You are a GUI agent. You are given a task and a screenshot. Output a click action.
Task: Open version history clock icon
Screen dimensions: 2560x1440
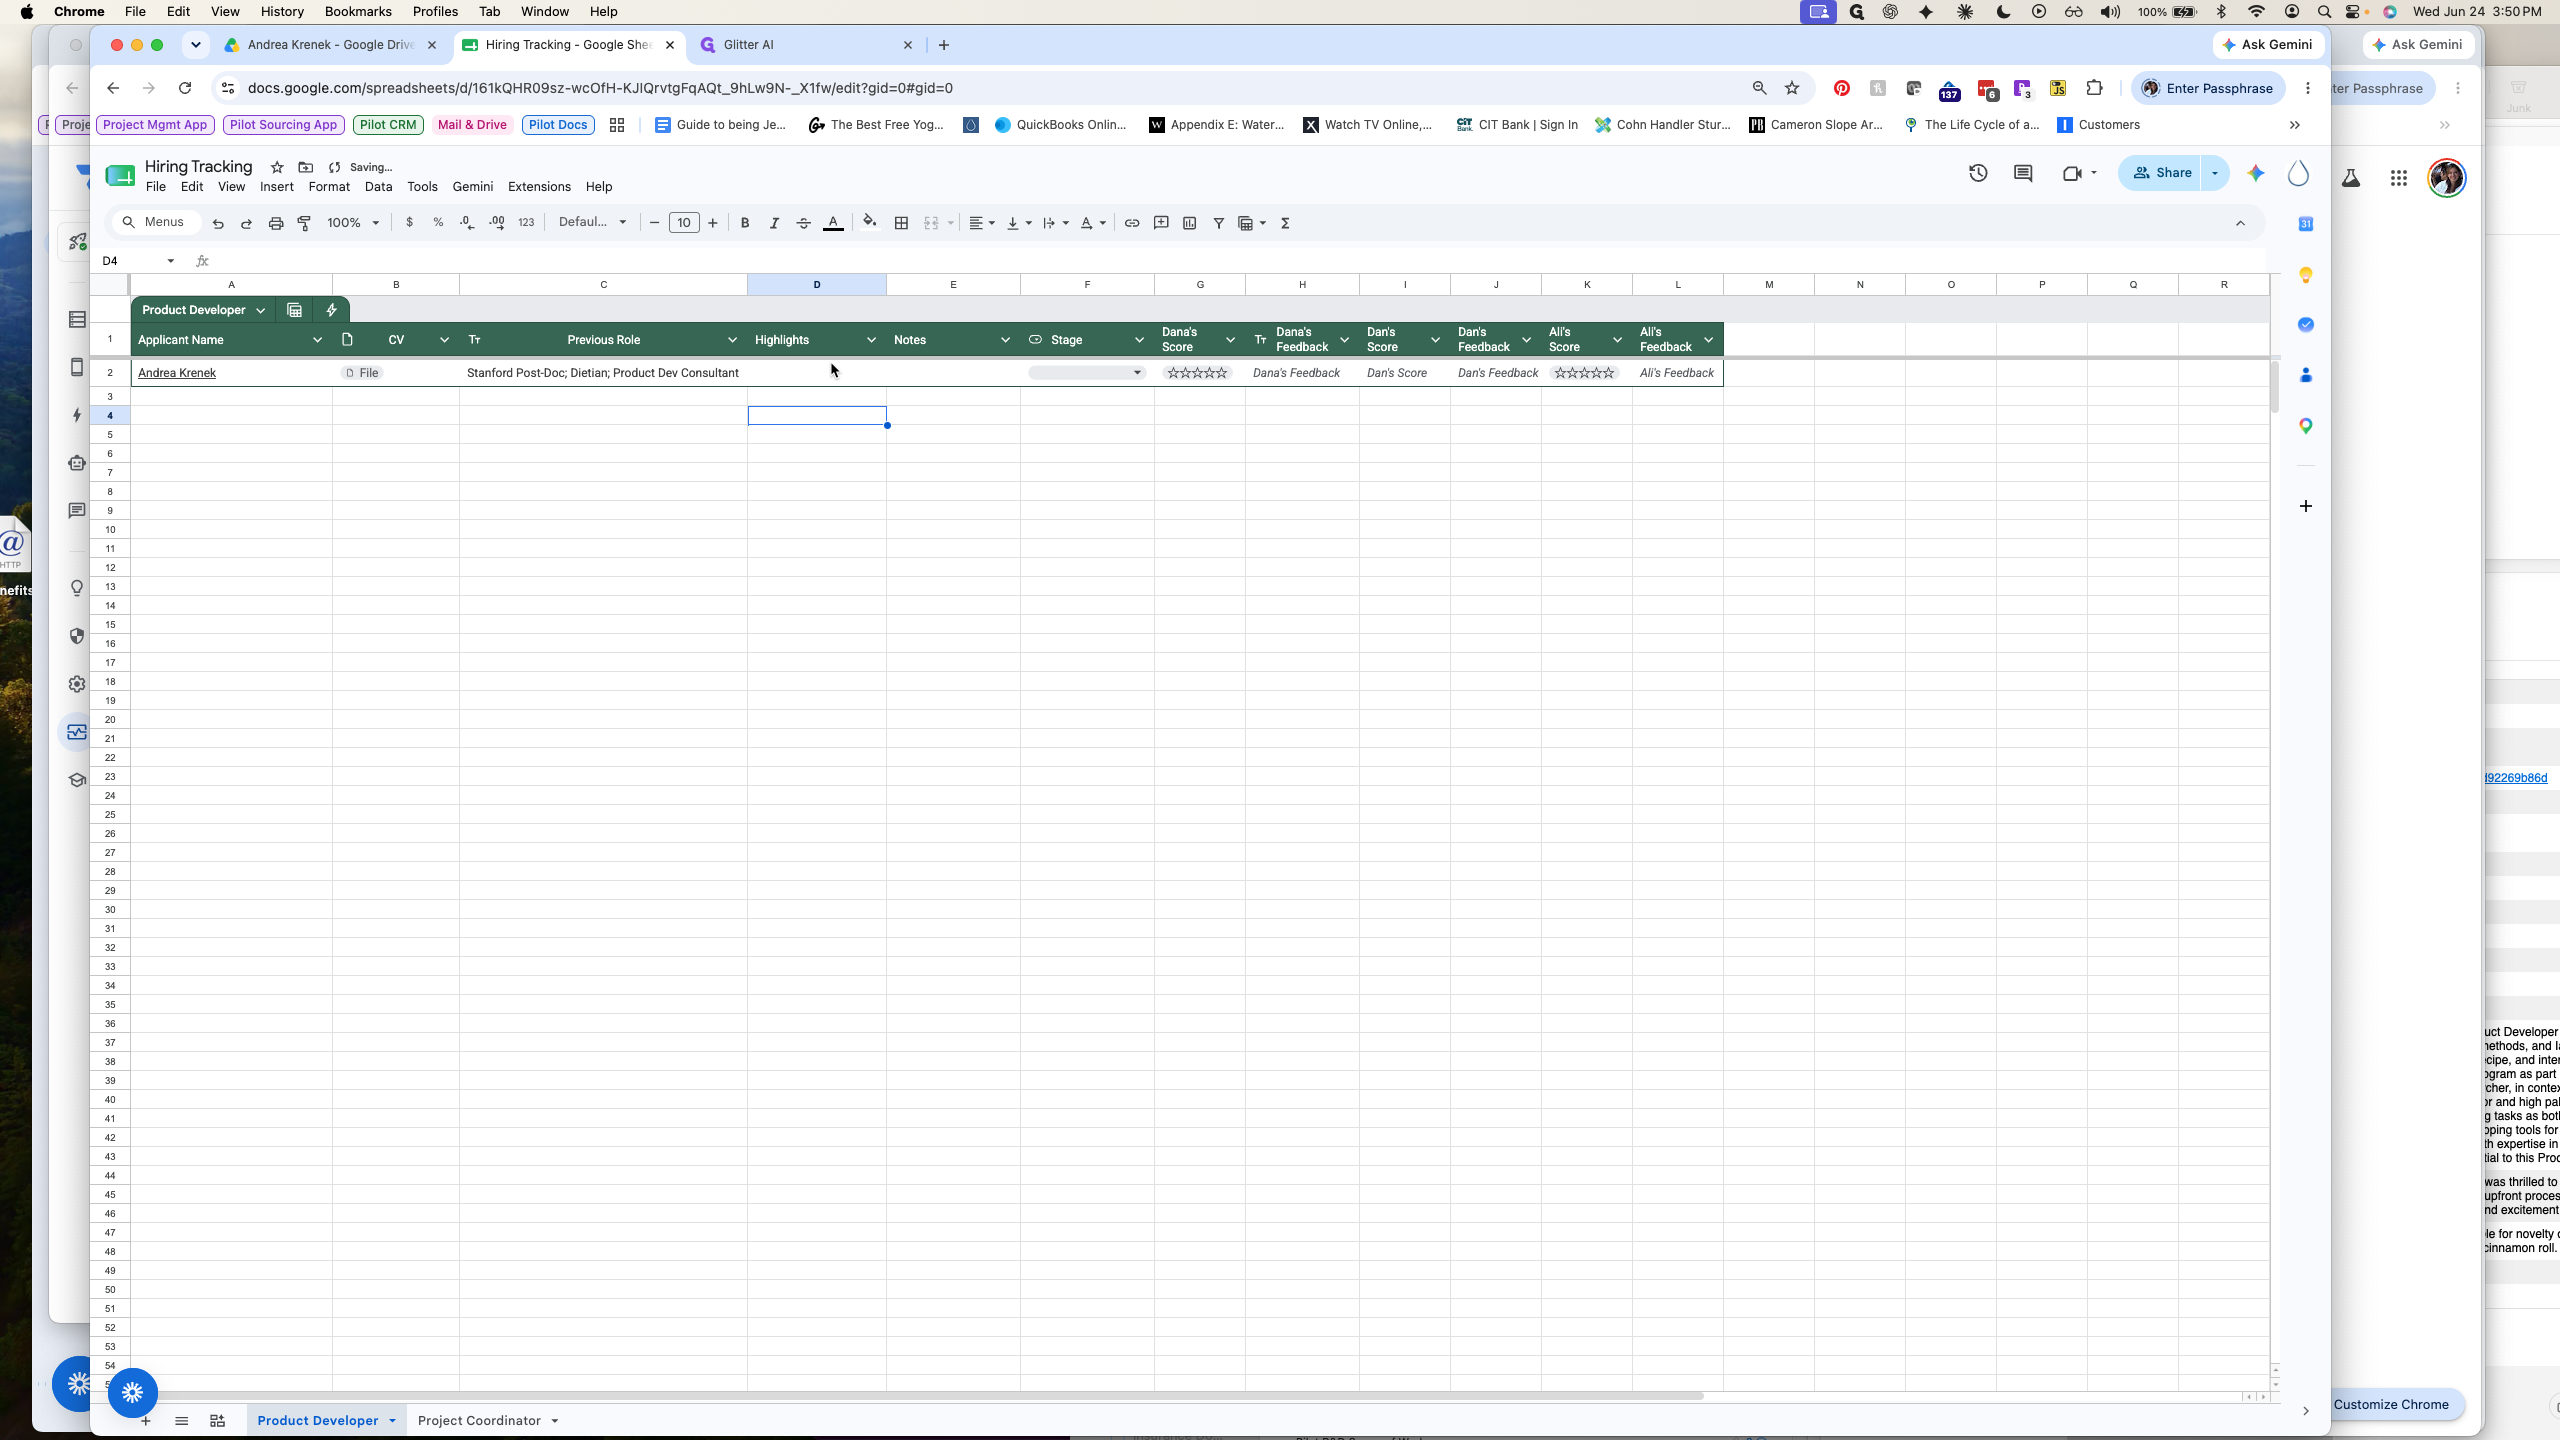click(1978, 173)
